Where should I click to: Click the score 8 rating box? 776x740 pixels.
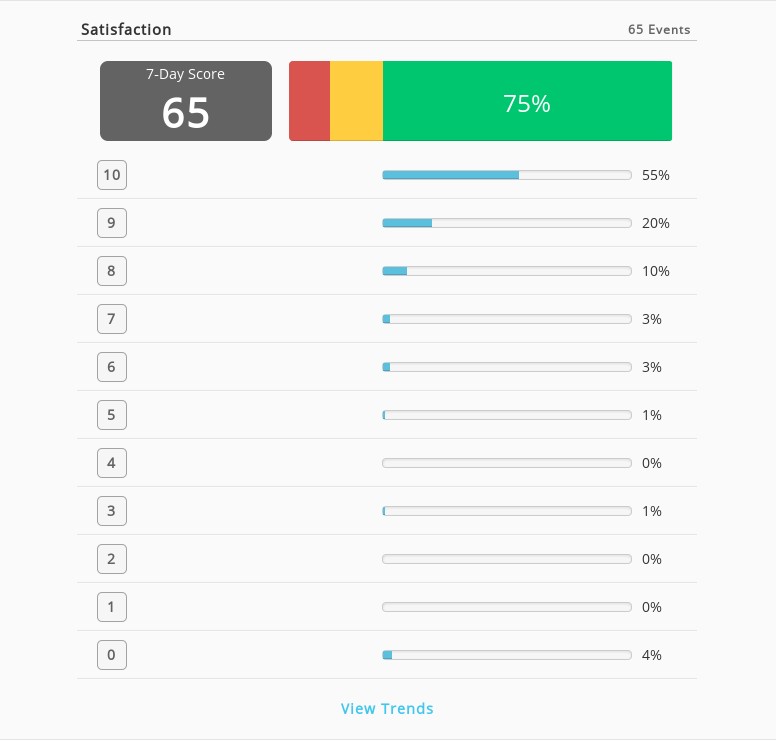112,271
